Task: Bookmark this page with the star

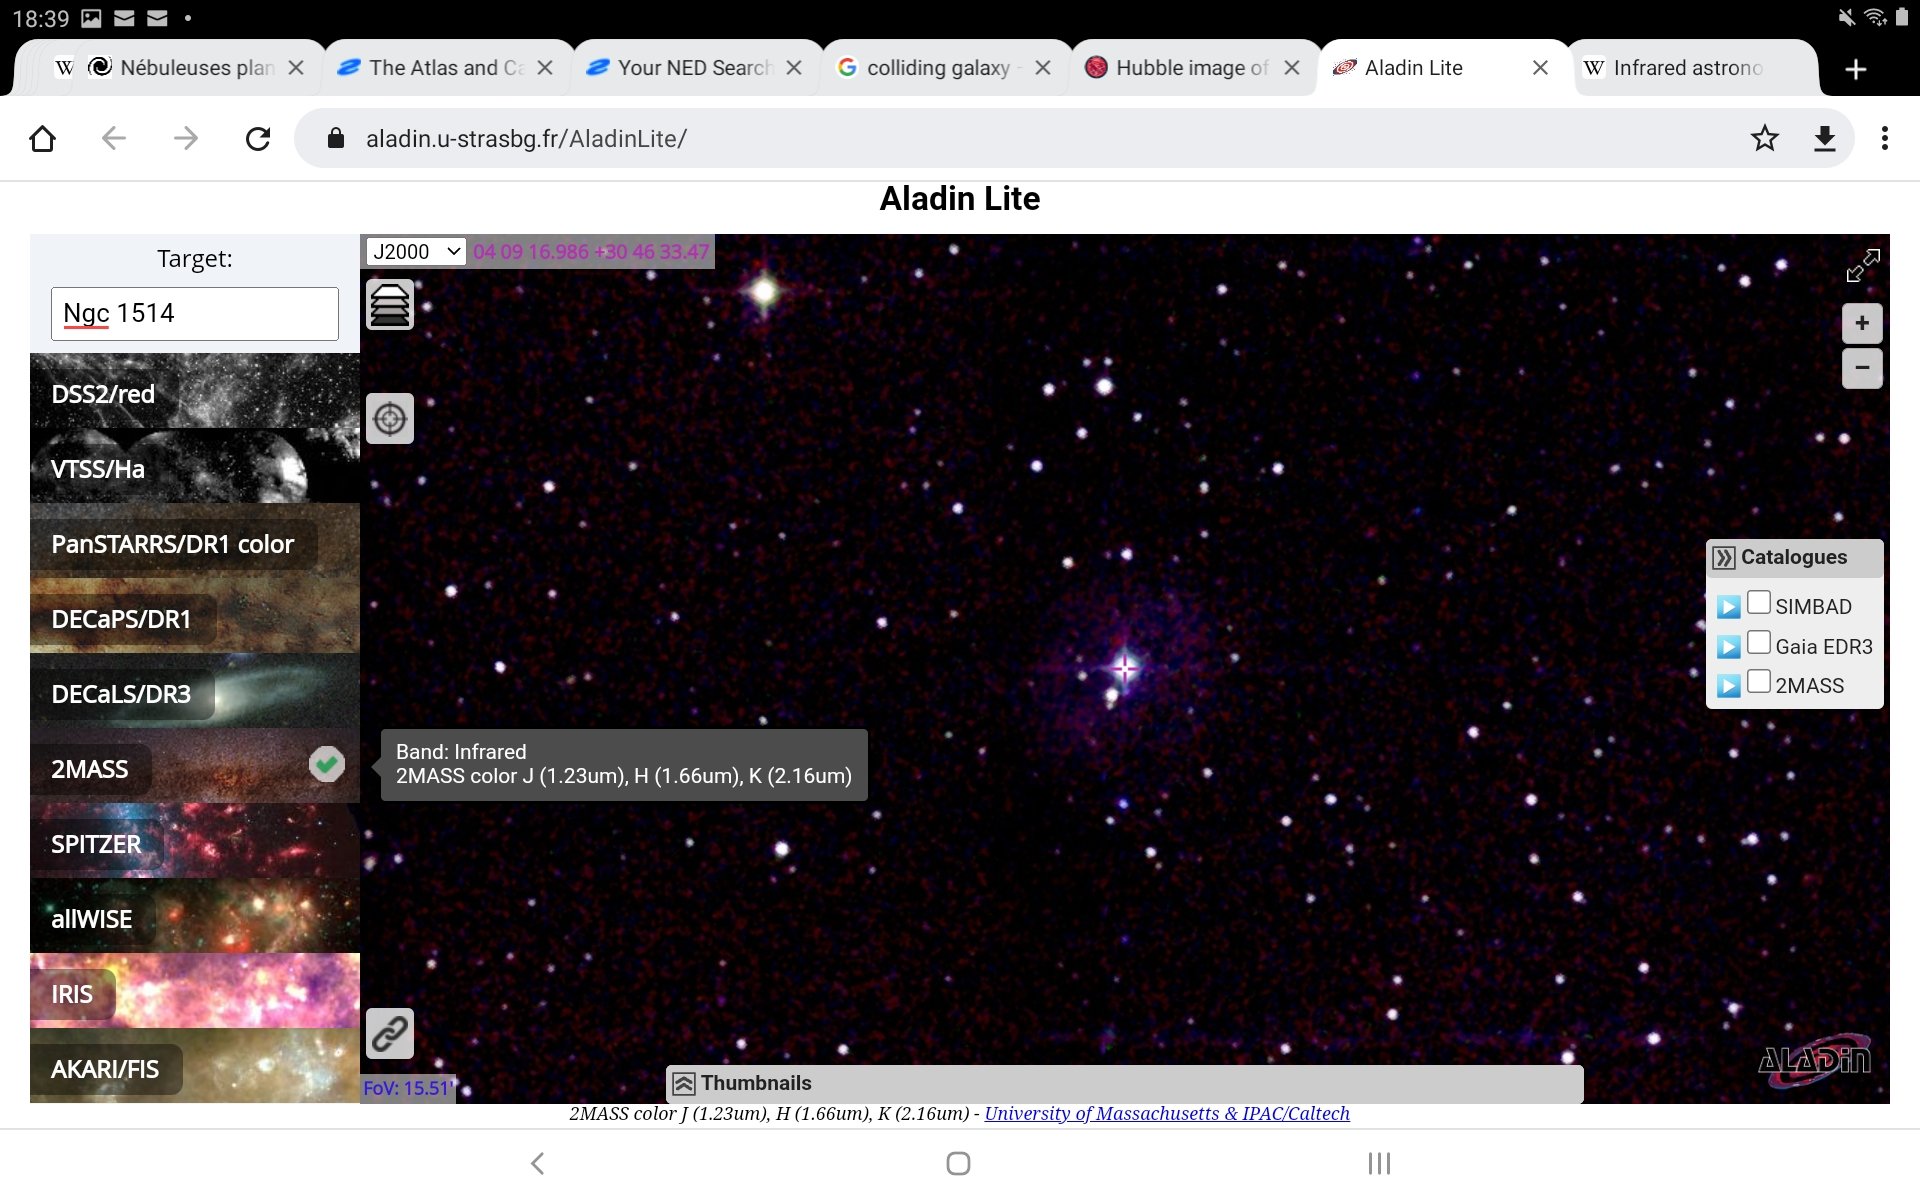Action: pyautogui.click(x=1765, y=138)
